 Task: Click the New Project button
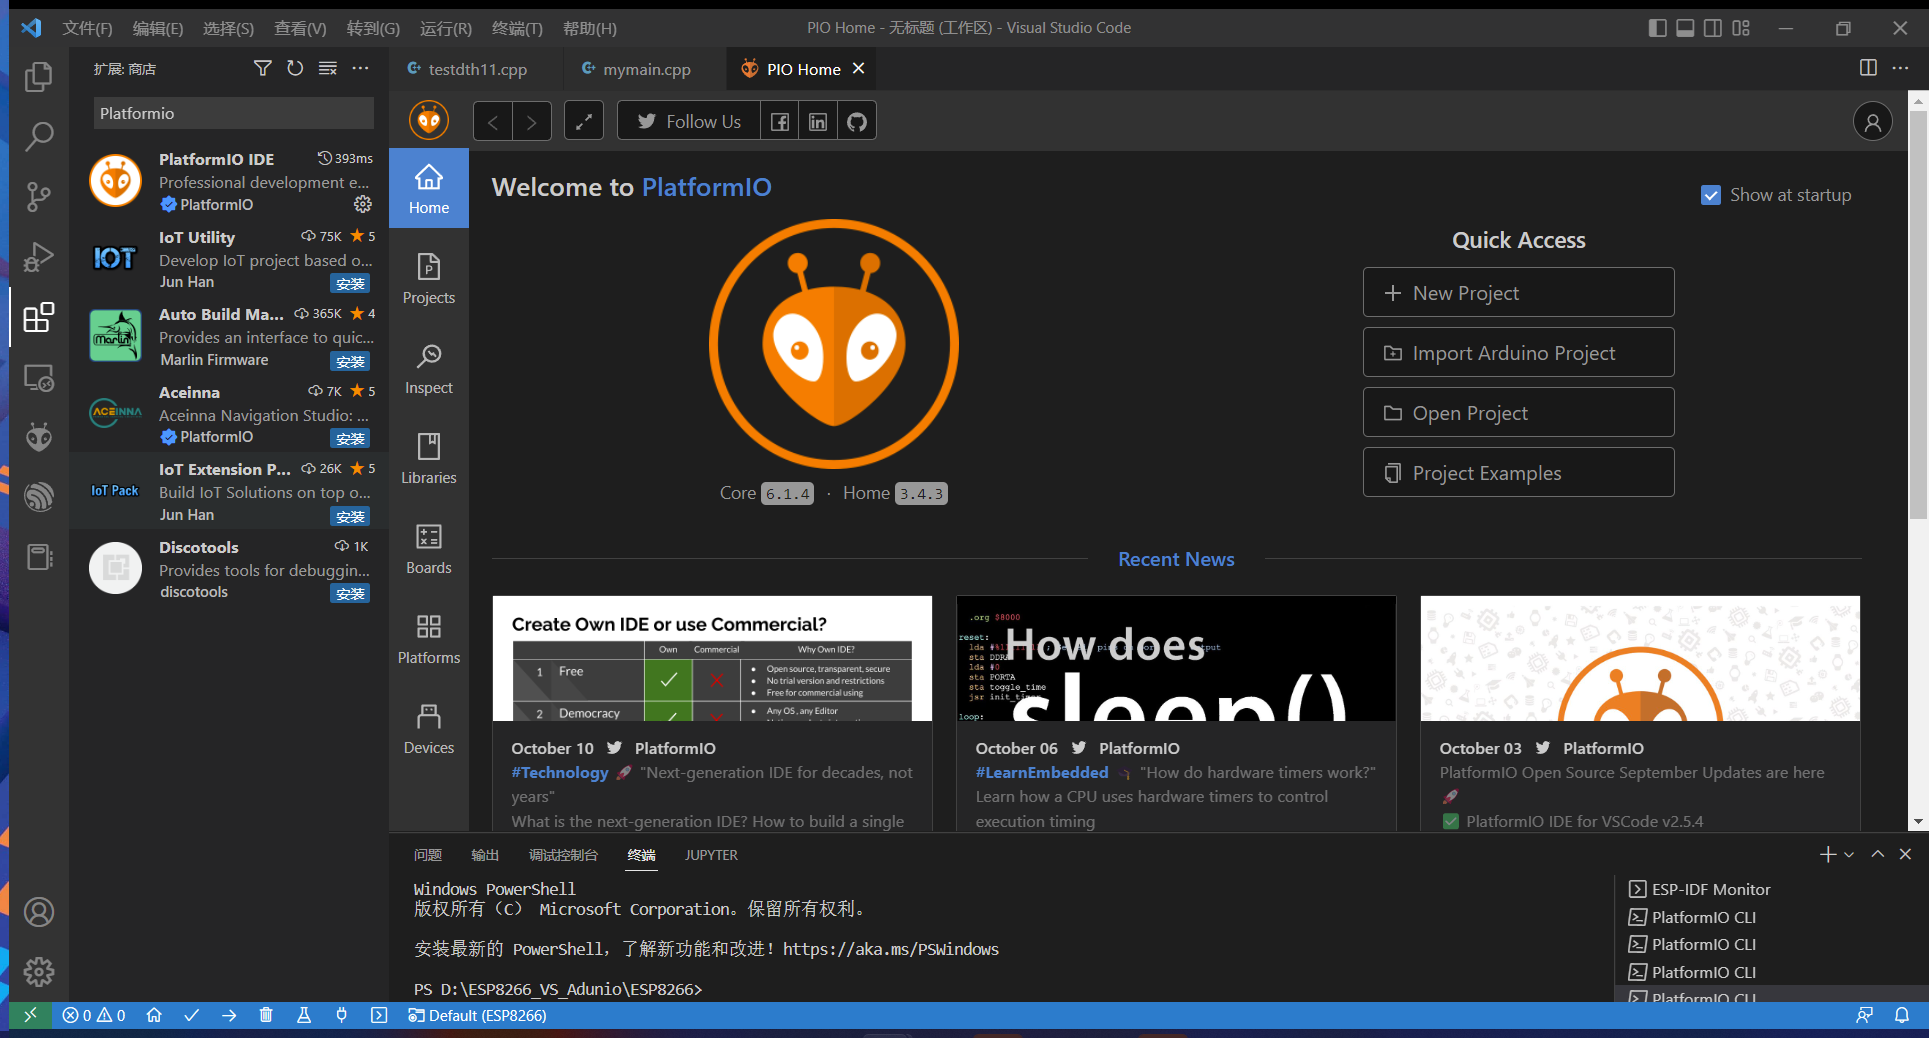pos(1518,292)
